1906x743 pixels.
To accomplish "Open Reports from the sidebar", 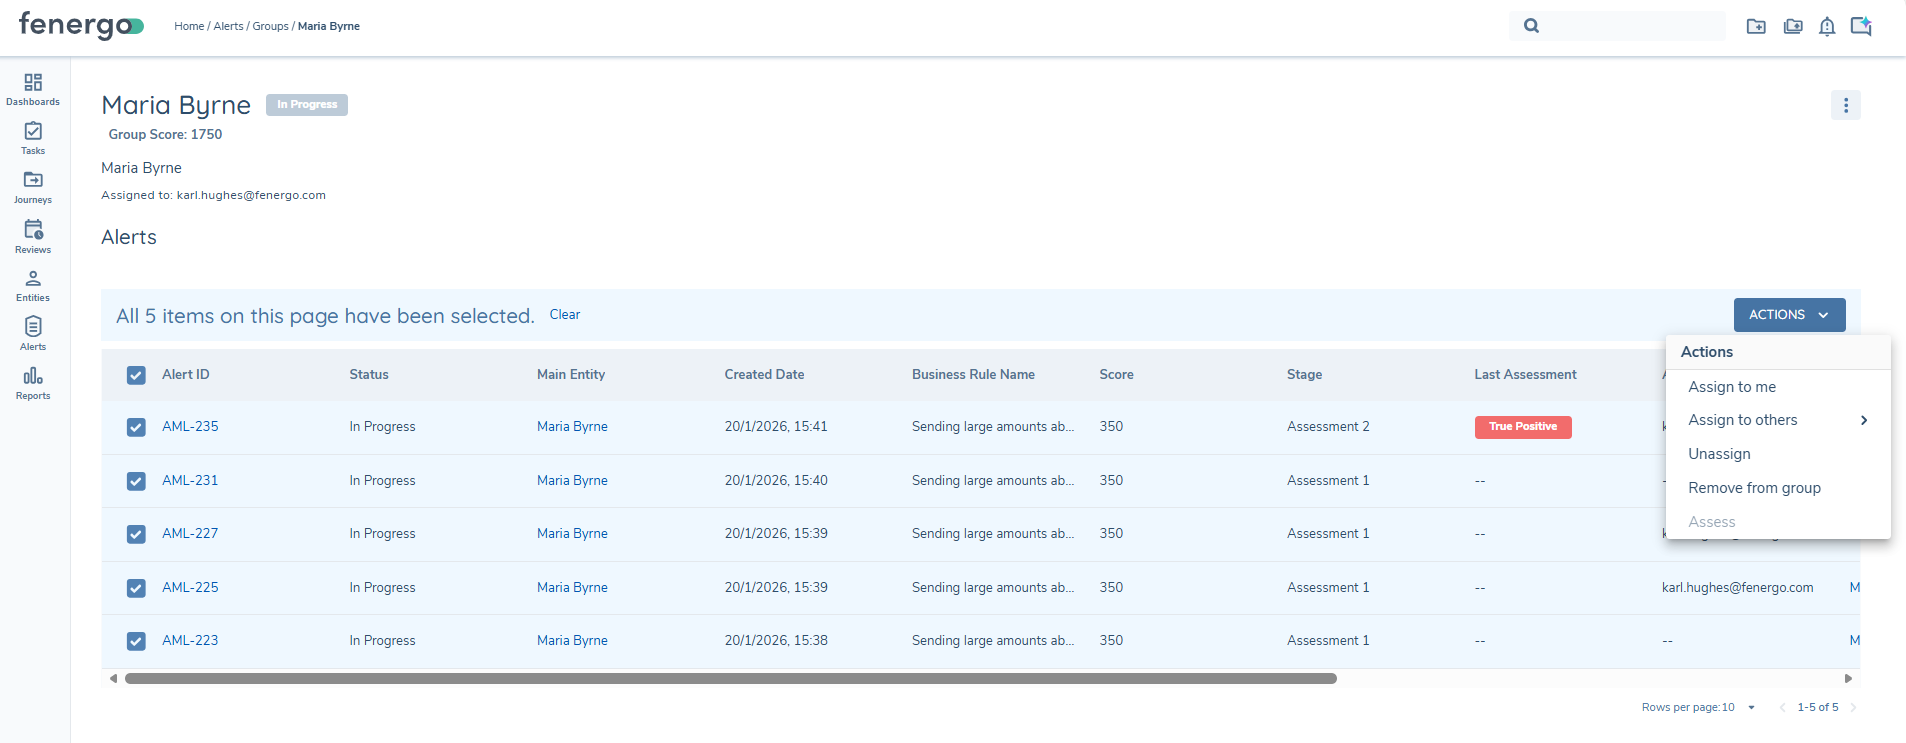I will point(33,383).
